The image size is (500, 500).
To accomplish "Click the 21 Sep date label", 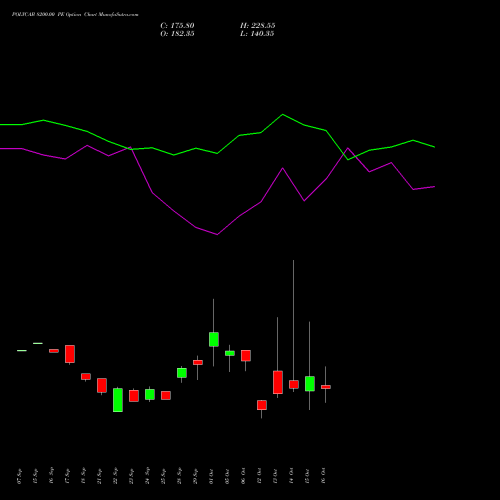I will pyautogui.click(x=99, y=476).
